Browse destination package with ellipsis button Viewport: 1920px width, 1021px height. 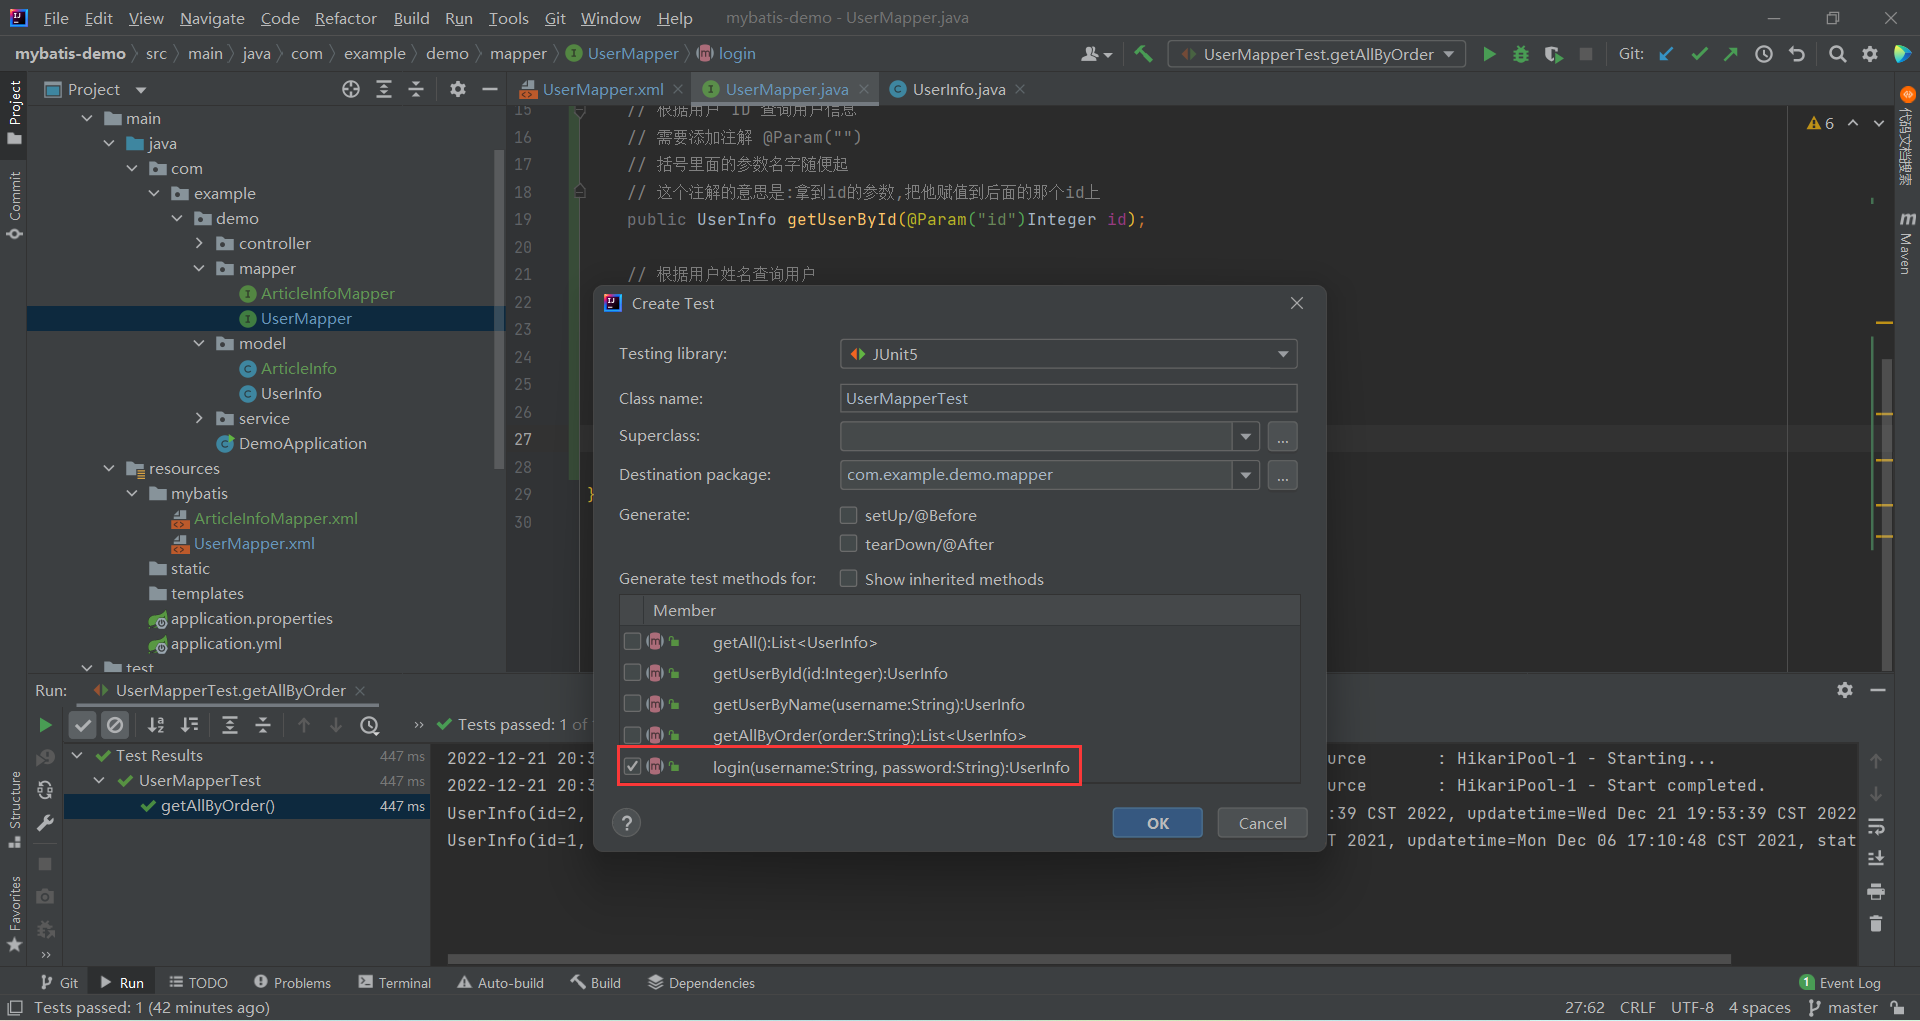point(1283,475)
